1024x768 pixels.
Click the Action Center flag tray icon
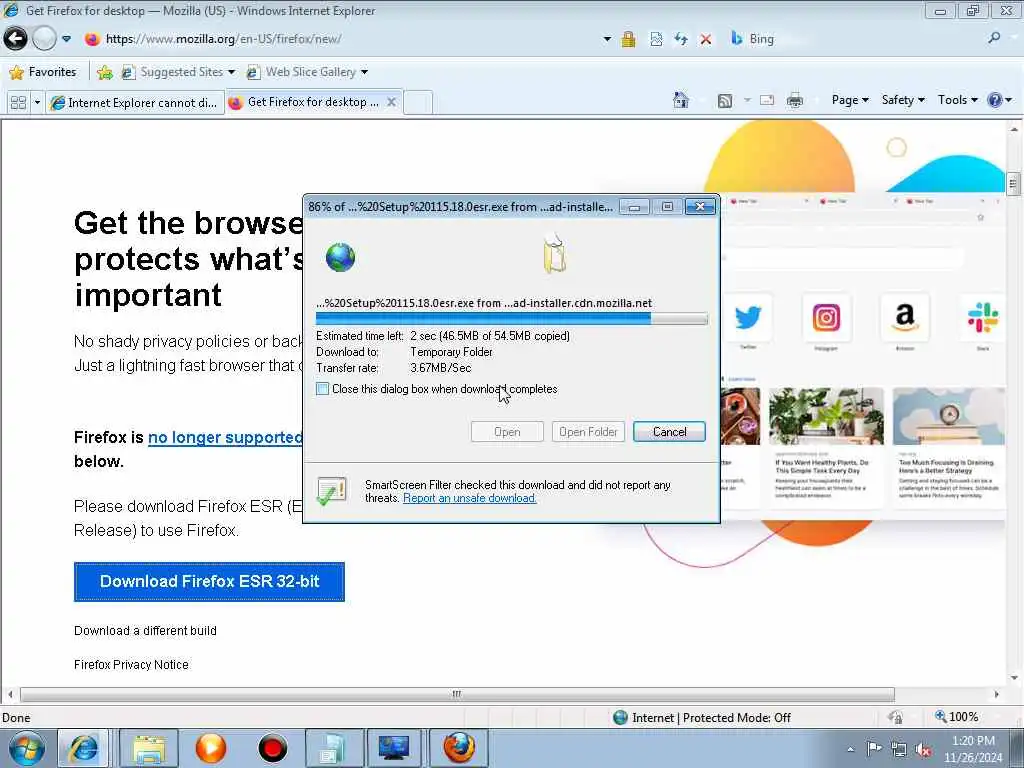[874, 748]
